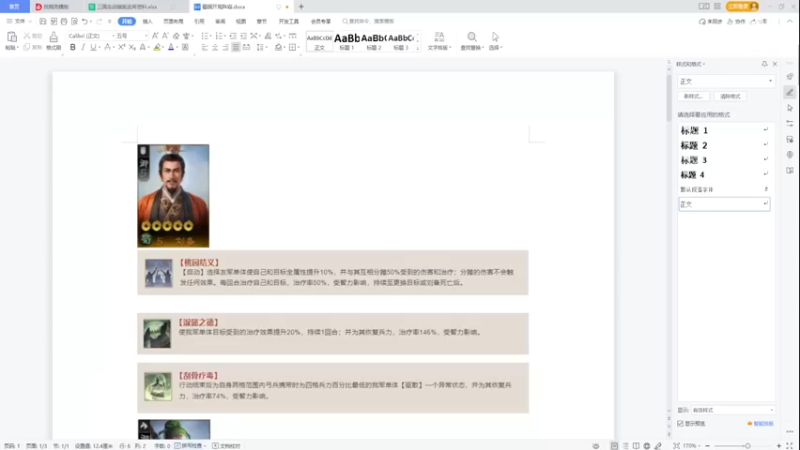This screenshot has height=450, width=800.
Task: Click the bulleted list icon
Action: pos(205,36)
